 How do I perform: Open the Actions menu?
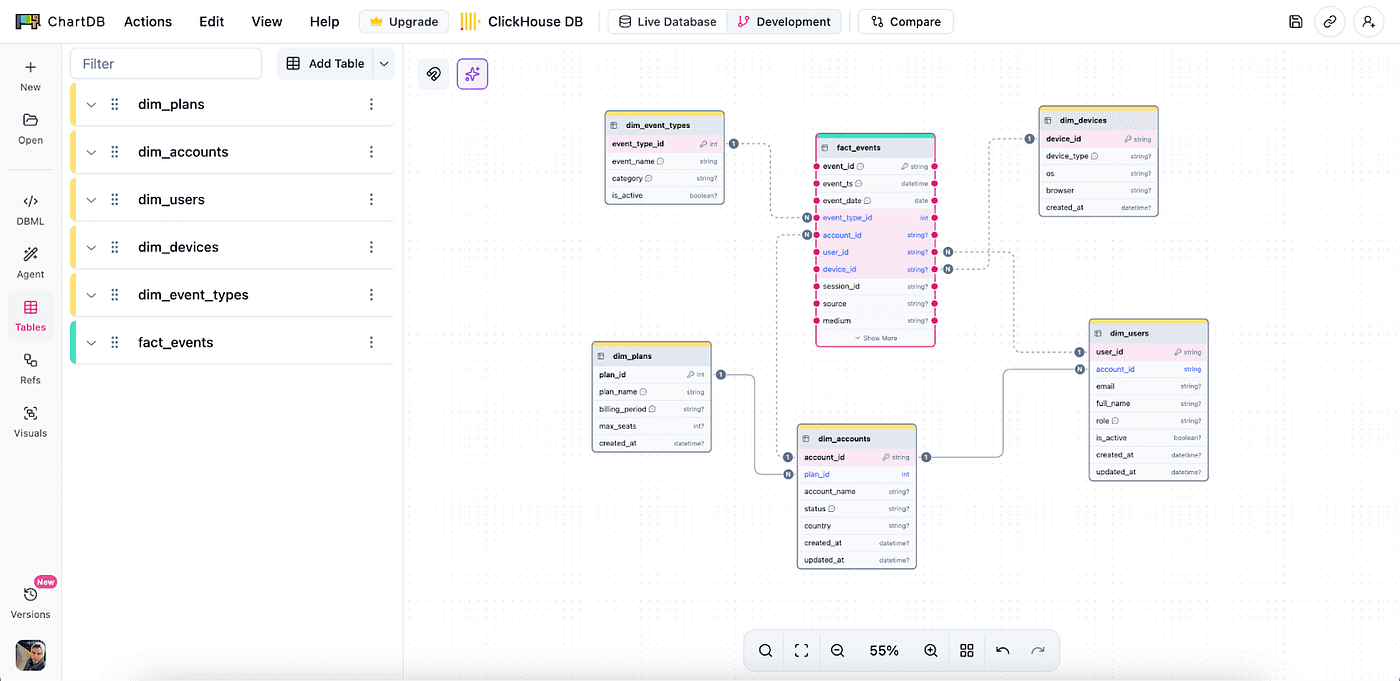[148, 21]
